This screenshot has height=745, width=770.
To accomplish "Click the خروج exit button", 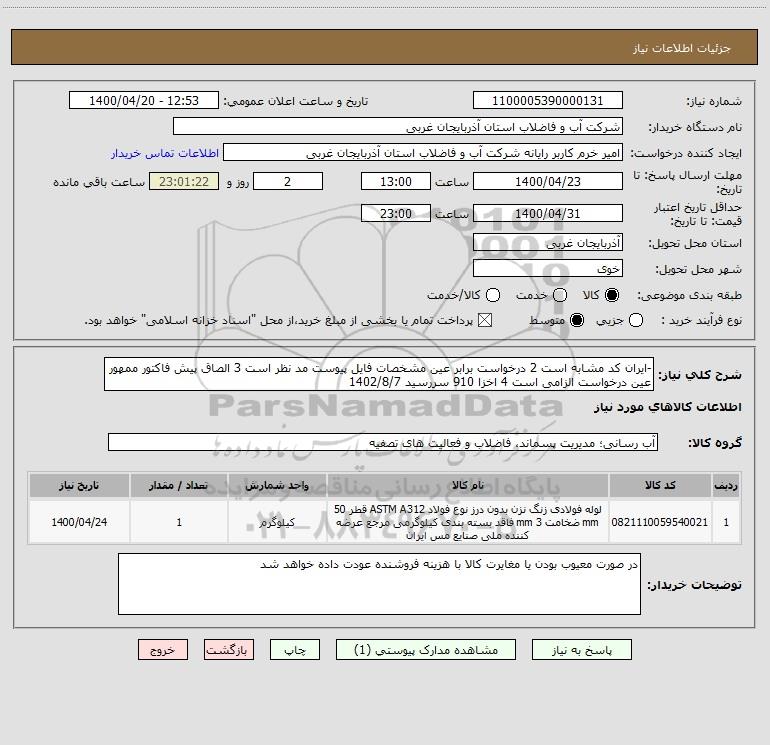I will (163, 650).
